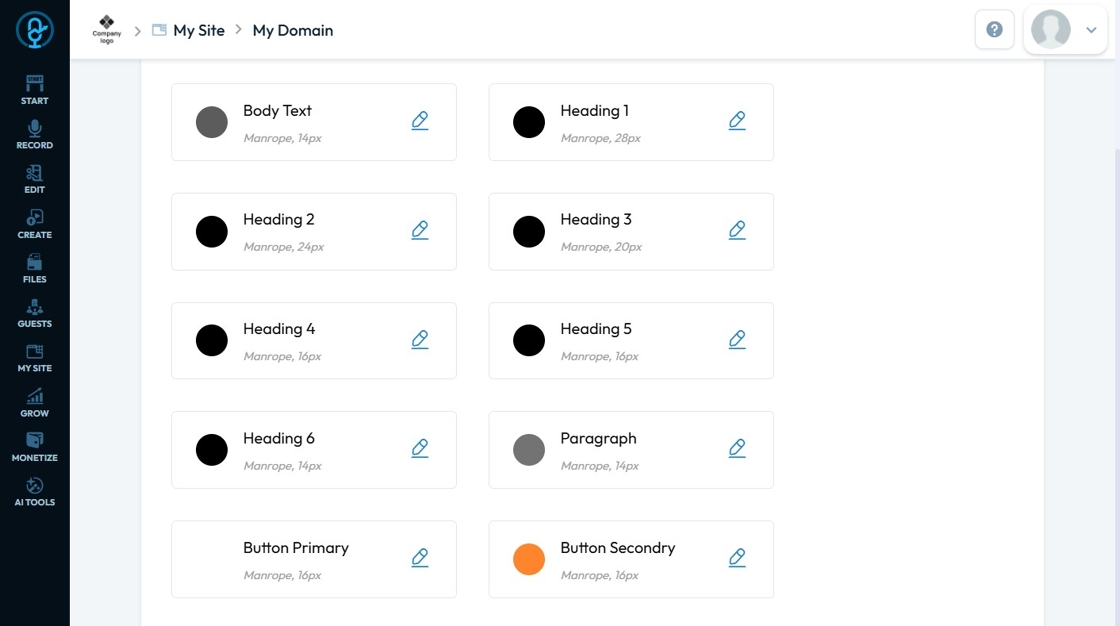Viewport: 1120px width, 626px height.
Task: Click the help question mark icon
Action: coord(994,30)
